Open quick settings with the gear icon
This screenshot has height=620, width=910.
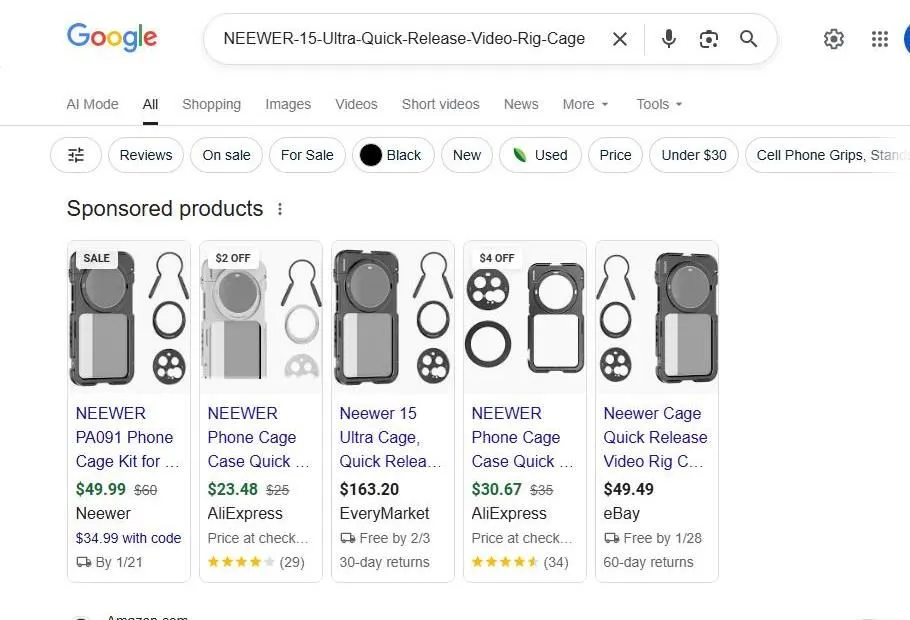point(834,38)
